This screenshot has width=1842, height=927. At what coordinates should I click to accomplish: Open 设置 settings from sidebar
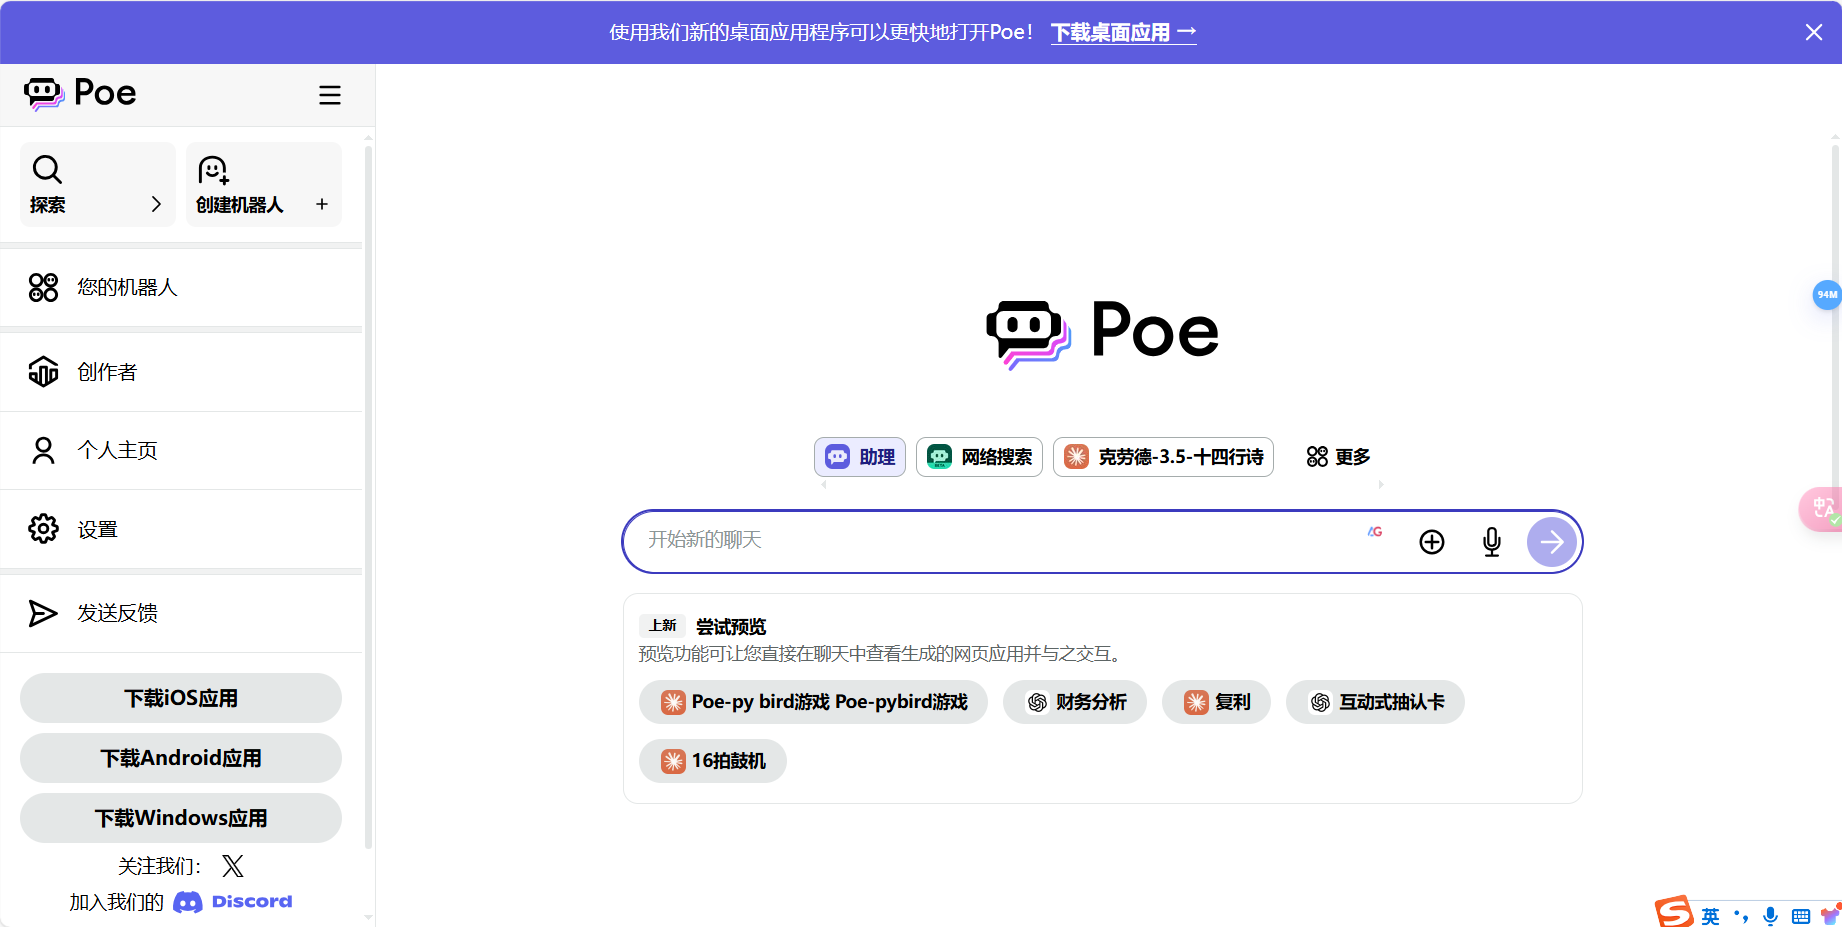(x=43, y=529)
